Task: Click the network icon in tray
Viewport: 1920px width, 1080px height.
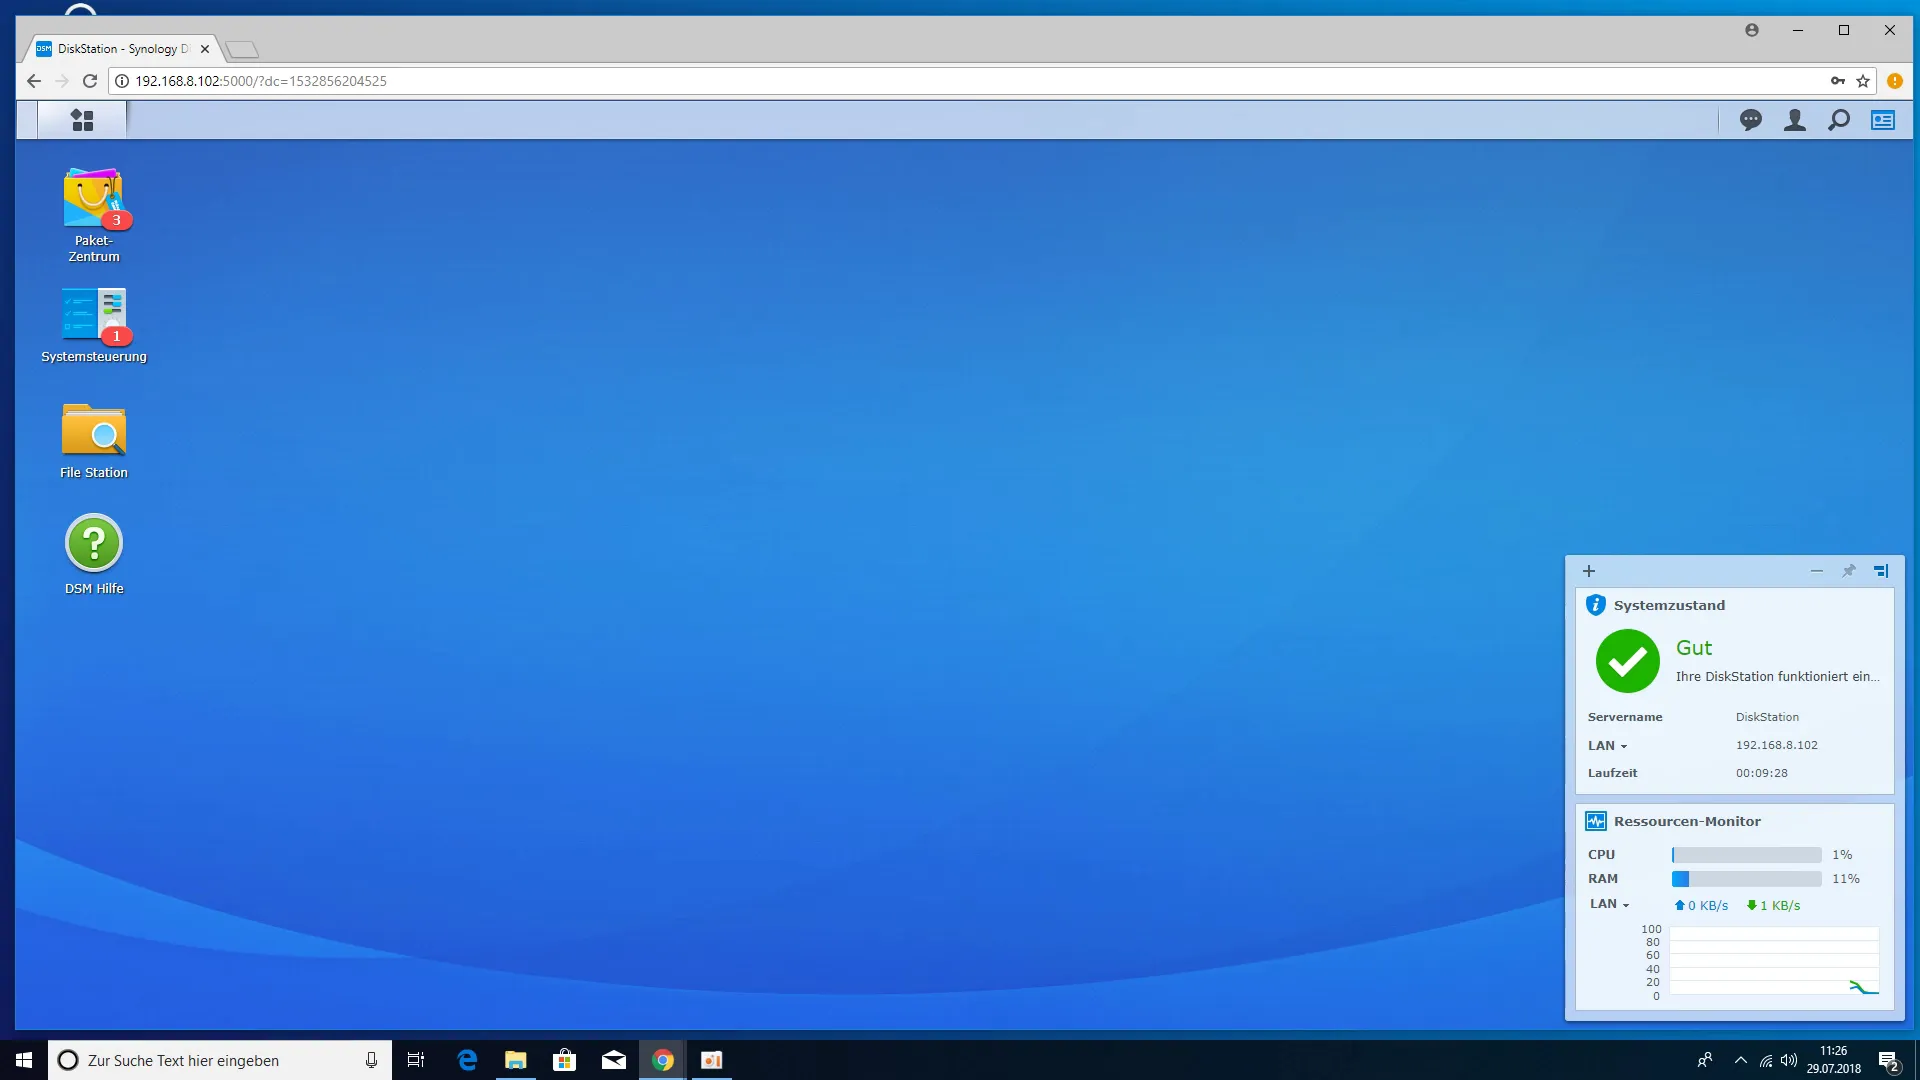Action: click(x=1766, y=1061)
